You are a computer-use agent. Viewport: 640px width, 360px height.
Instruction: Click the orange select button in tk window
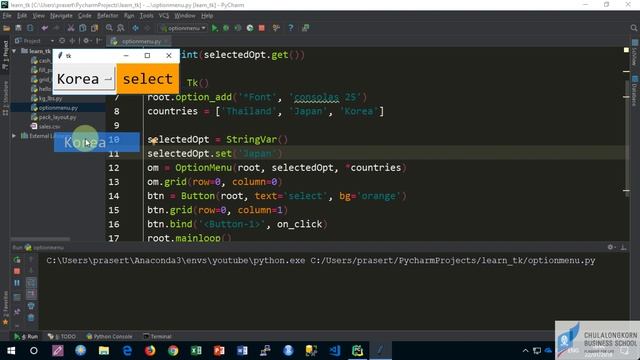148,79
